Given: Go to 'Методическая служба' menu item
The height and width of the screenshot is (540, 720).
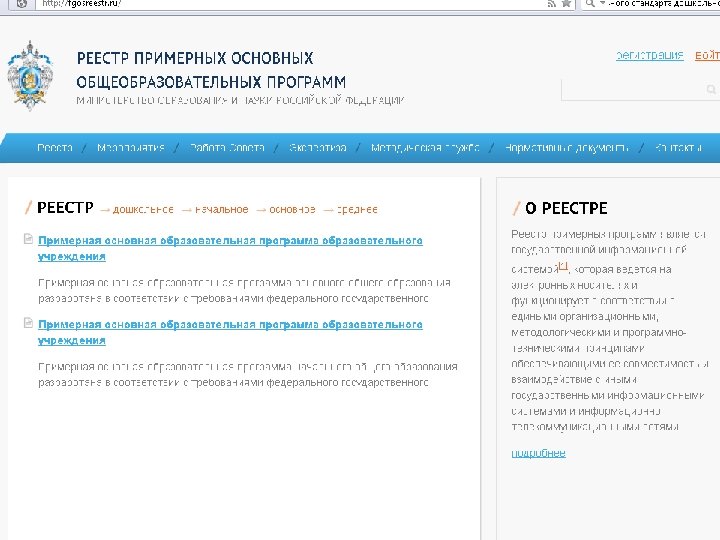Looking at the screenshot, I should pos(425,148).
